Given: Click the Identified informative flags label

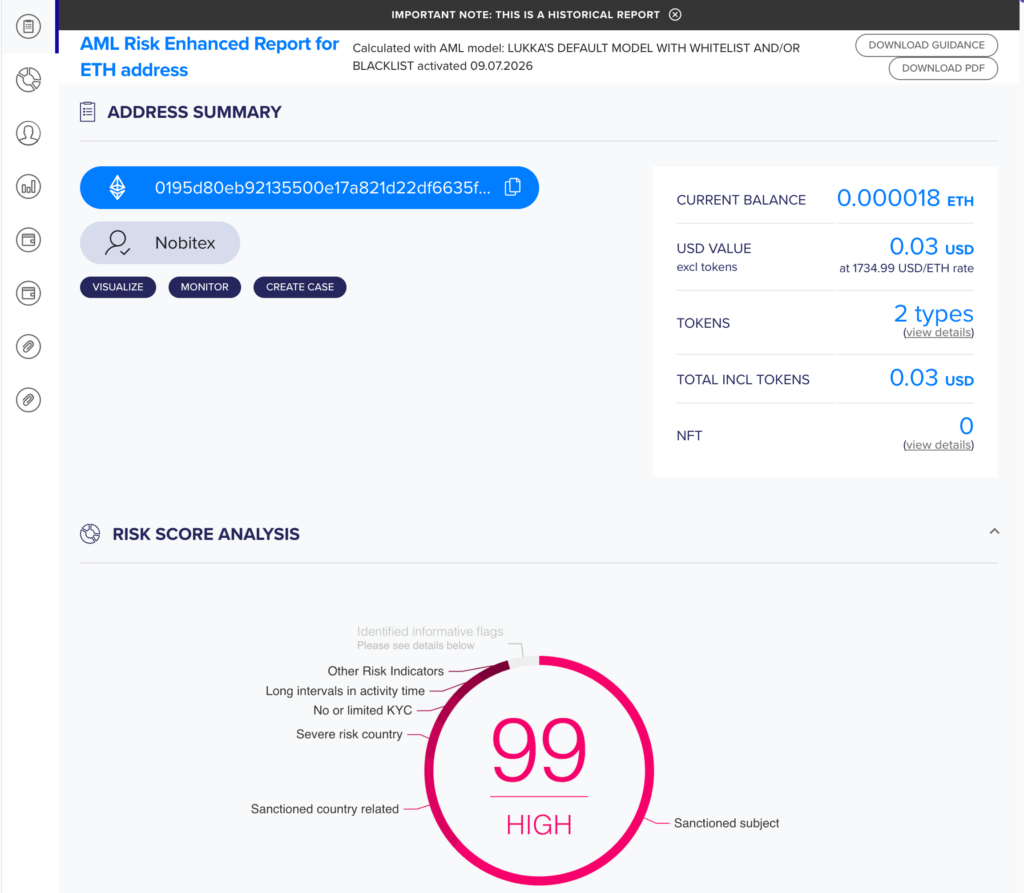Looking at the screenshot, I should click(x=430, y=632).
